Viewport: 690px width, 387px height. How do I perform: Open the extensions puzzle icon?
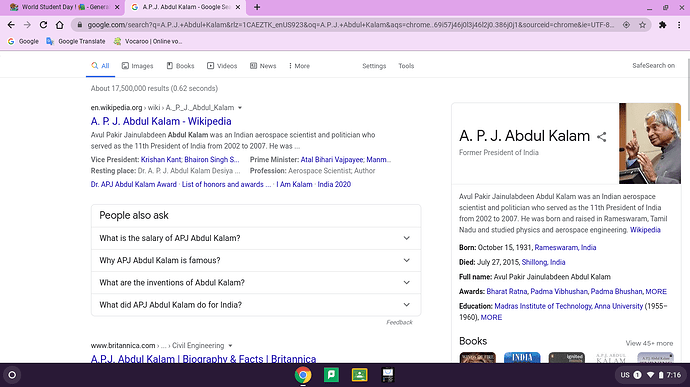click(x=662, y=25)
